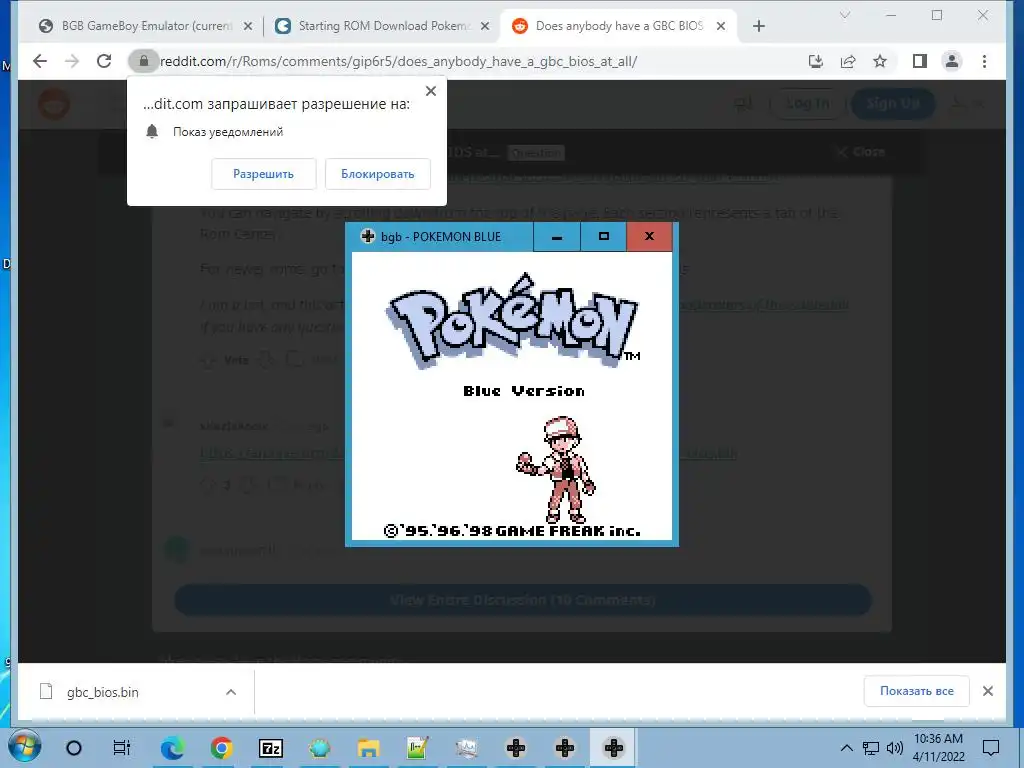
Task: Switch to the first bgb taskbar window
Action: click(516, 748)
